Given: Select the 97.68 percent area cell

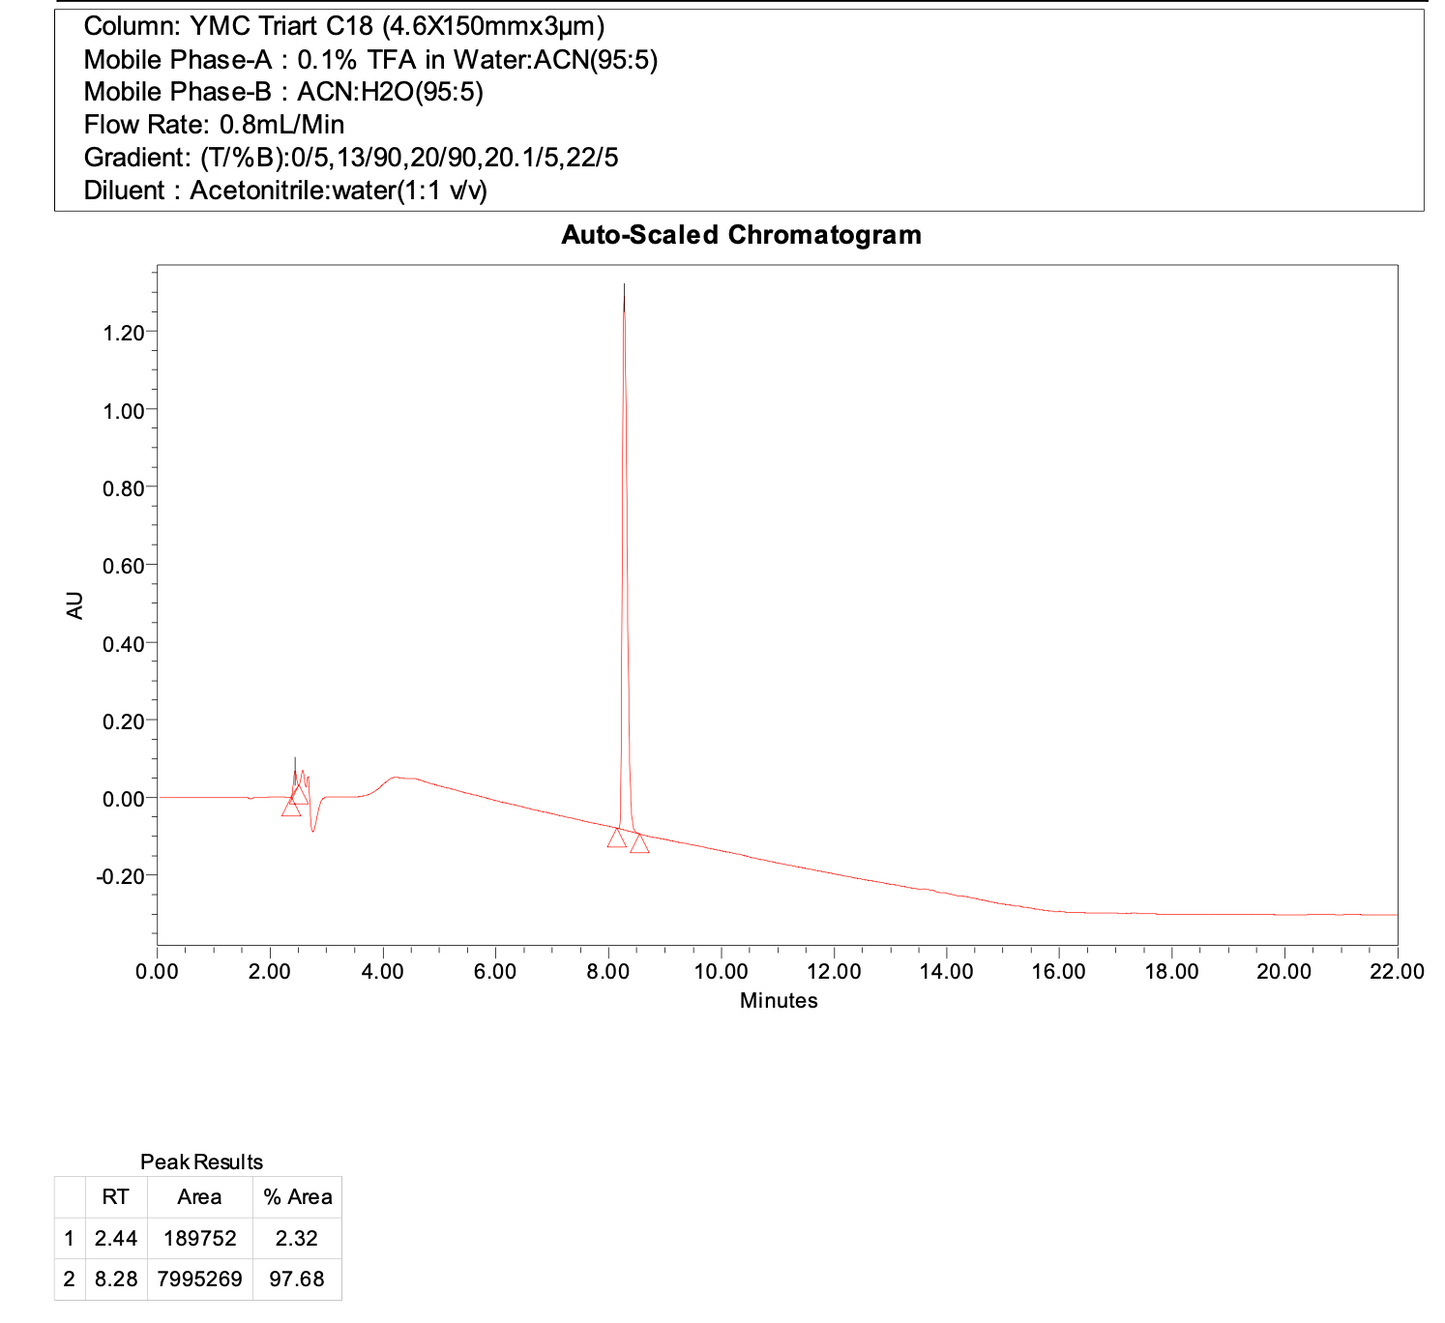Looking at the screenshot, I should [x=297, y=1279].
